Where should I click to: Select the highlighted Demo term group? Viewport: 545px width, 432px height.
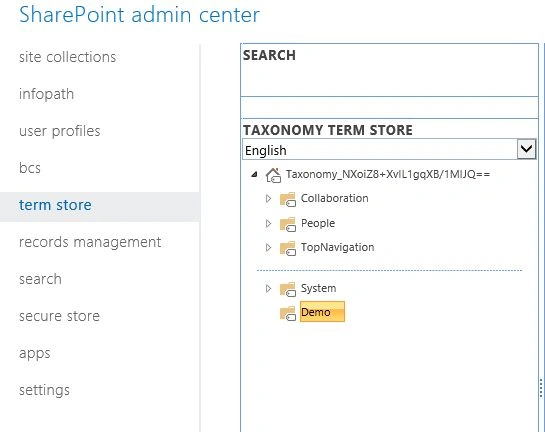[322, 312]
